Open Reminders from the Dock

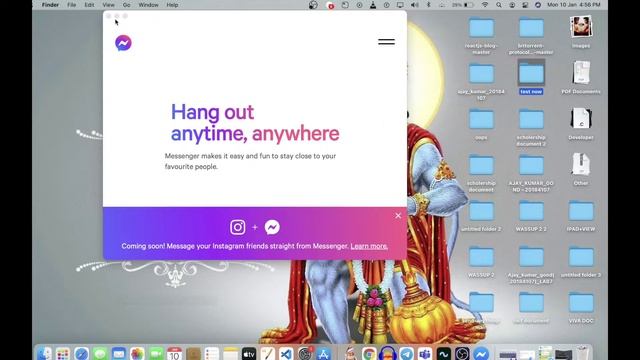(211, 353)
